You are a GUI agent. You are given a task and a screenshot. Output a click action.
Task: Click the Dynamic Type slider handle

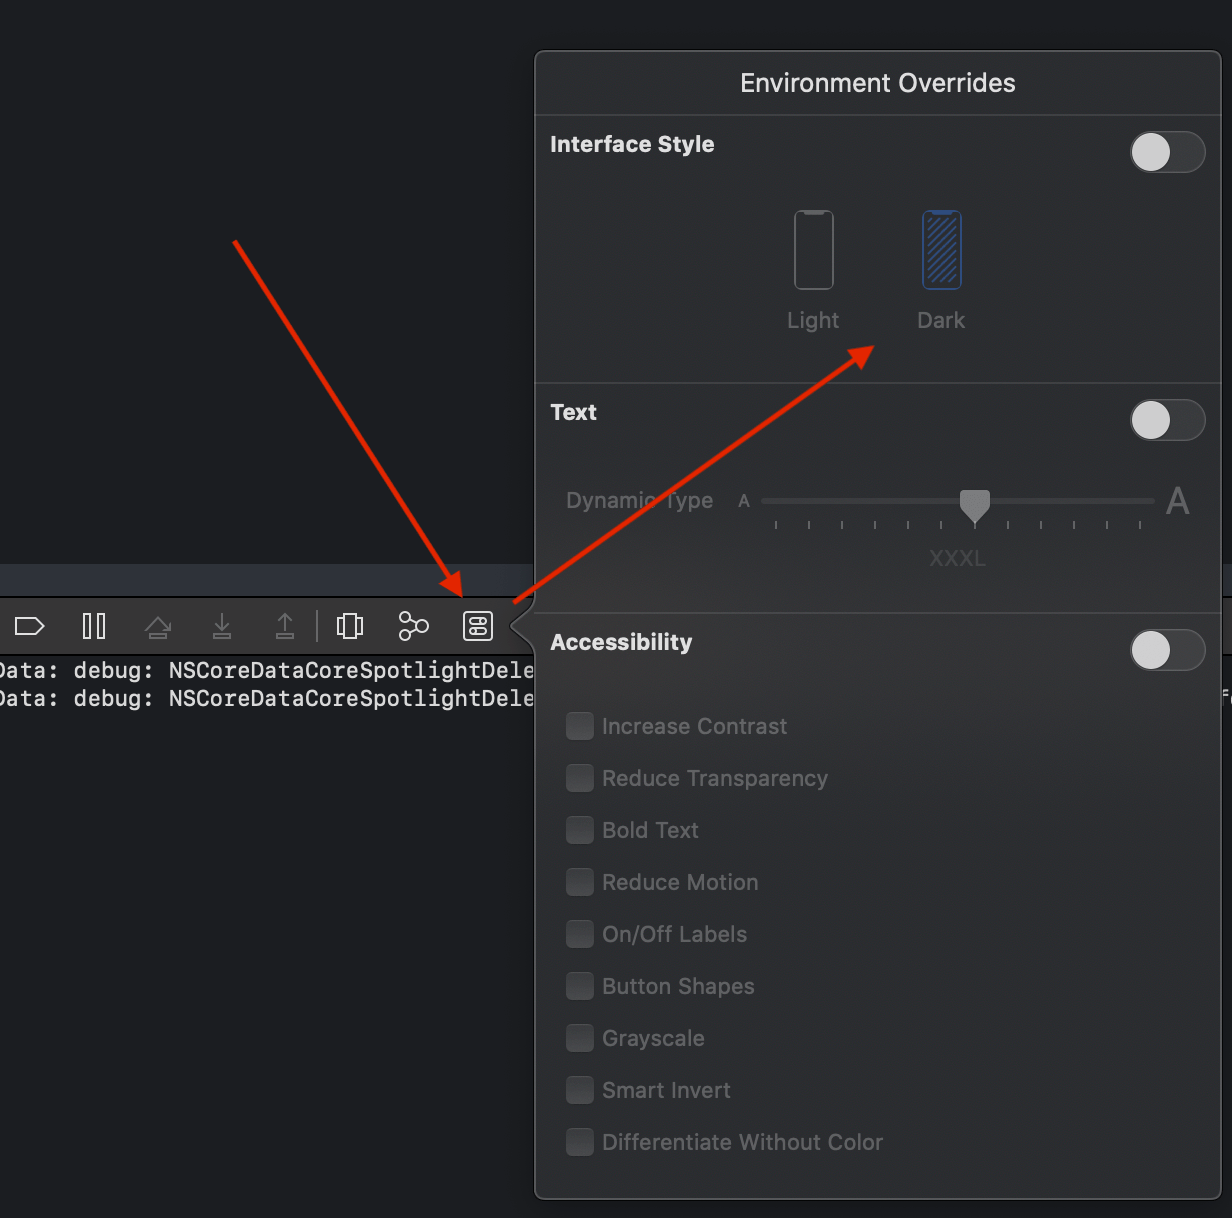pos(975,506)
